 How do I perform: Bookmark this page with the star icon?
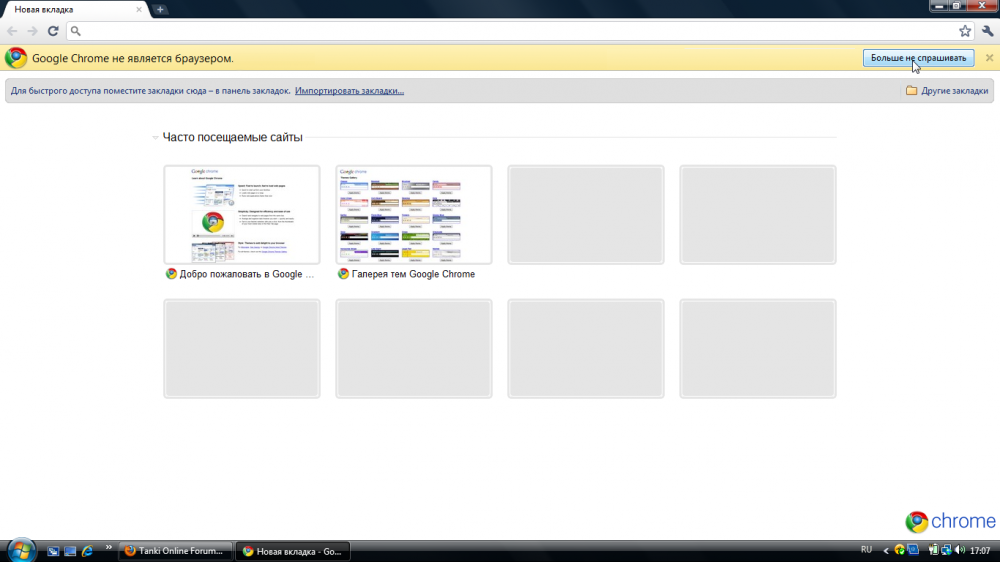coord(965,31)
